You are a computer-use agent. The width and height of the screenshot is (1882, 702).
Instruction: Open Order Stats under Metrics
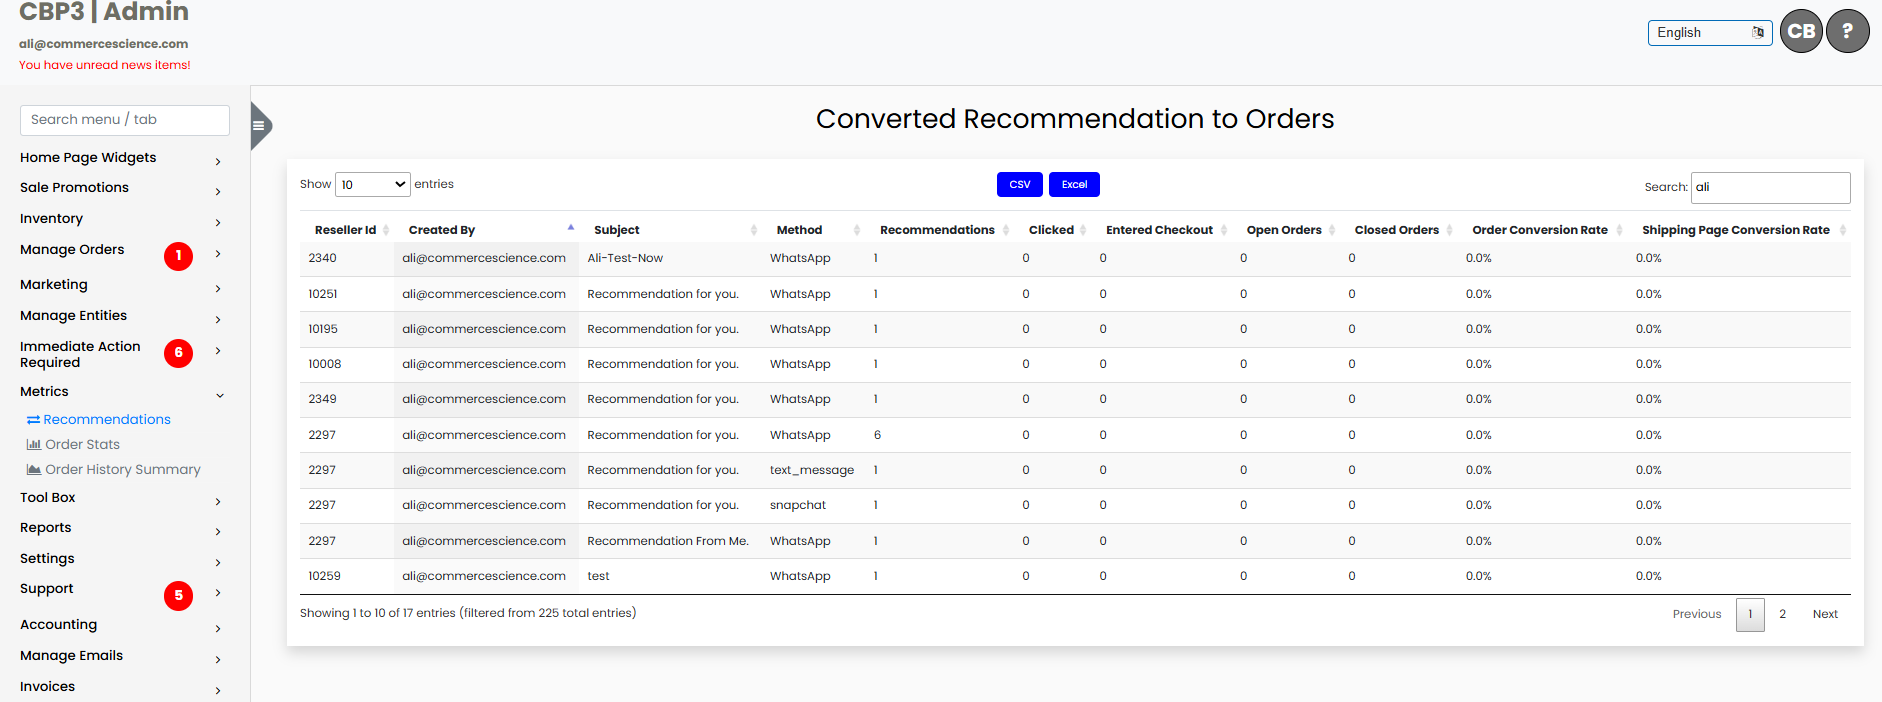pos(82,445)
